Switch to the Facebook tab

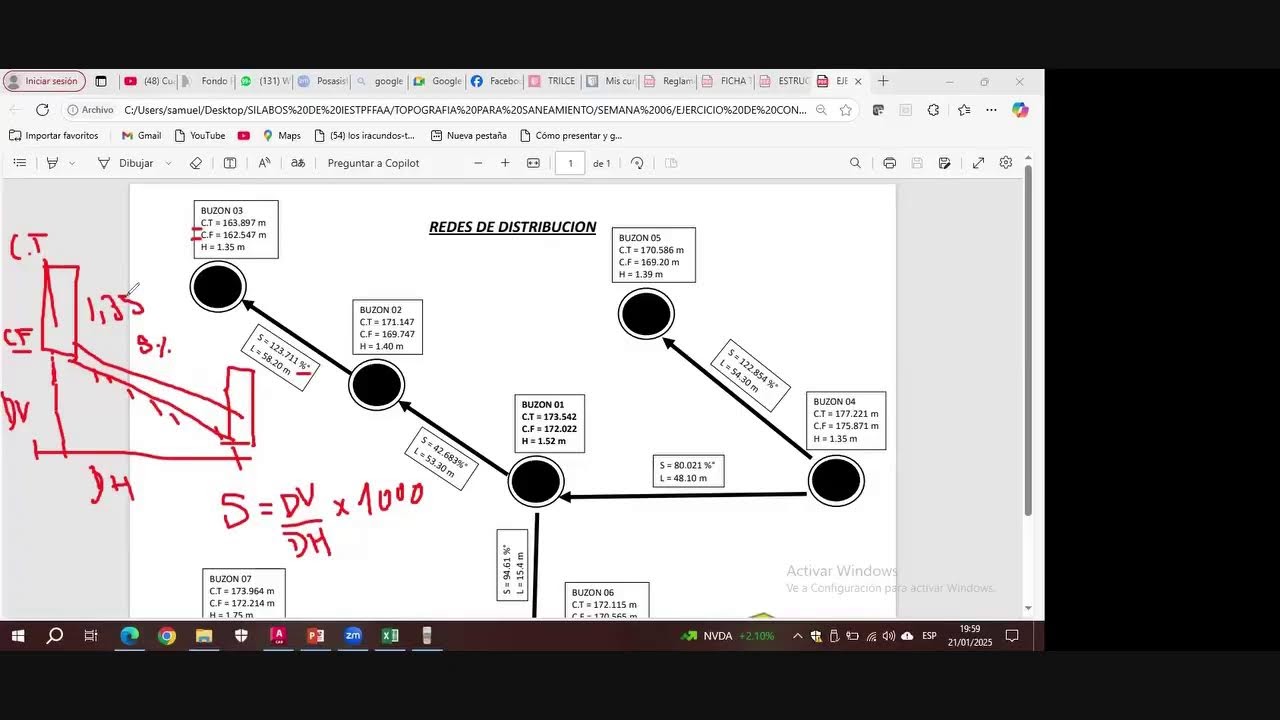(494, 81)
